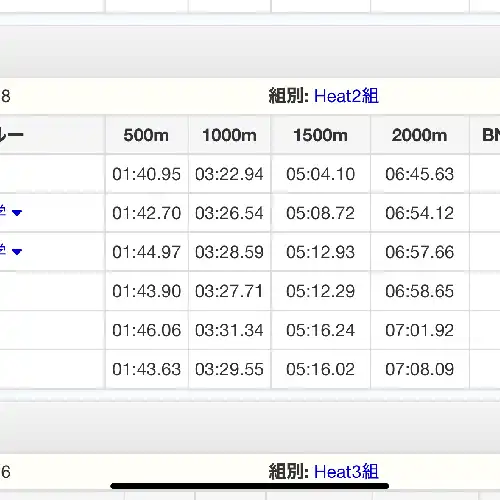500x500 pixels.
Task: Tap the black home indicator bar
Action: pos(250,486)
